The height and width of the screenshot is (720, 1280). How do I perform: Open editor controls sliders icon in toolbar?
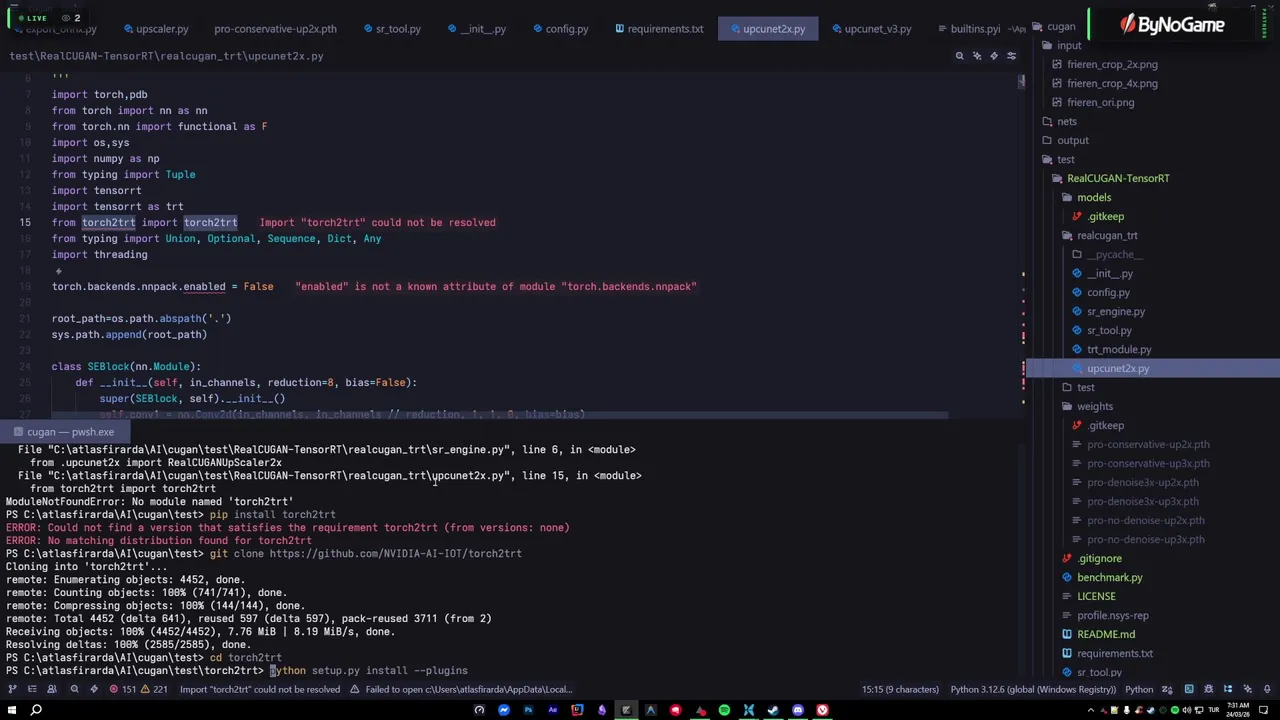click(x=1011, y=56)
